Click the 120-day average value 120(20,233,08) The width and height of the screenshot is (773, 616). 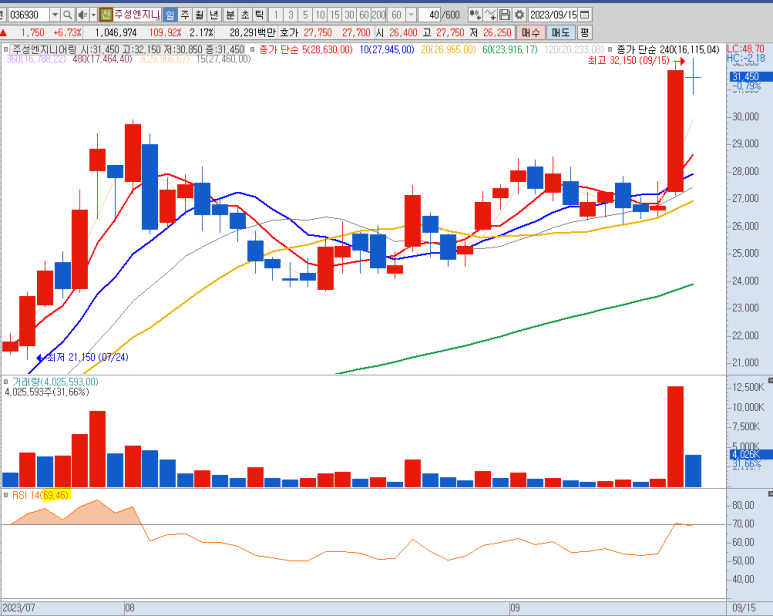point(574,50)
